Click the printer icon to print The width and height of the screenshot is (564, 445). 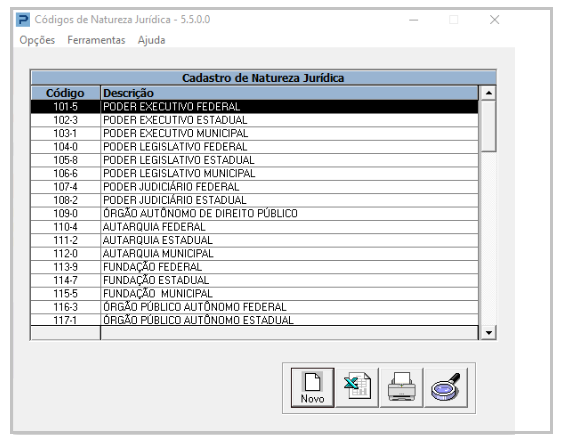tap(401, 387)
